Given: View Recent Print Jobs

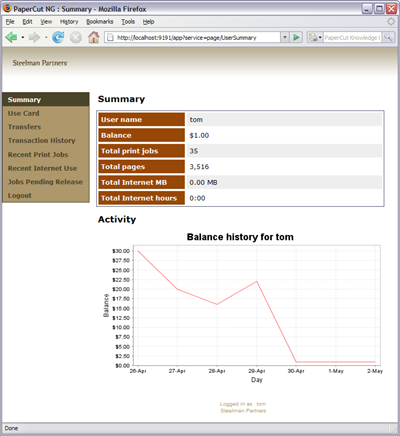Looking at the screenshot, I should click(38, 155).
